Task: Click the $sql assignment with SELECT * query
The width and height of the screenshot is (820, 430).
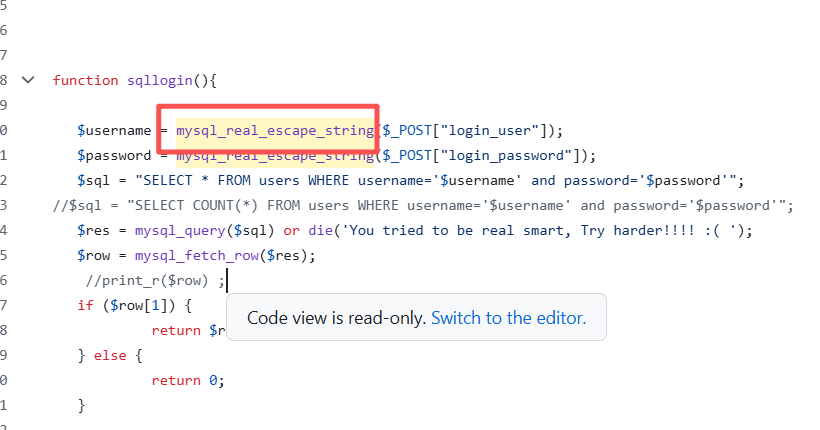Action: coord(411,180)
